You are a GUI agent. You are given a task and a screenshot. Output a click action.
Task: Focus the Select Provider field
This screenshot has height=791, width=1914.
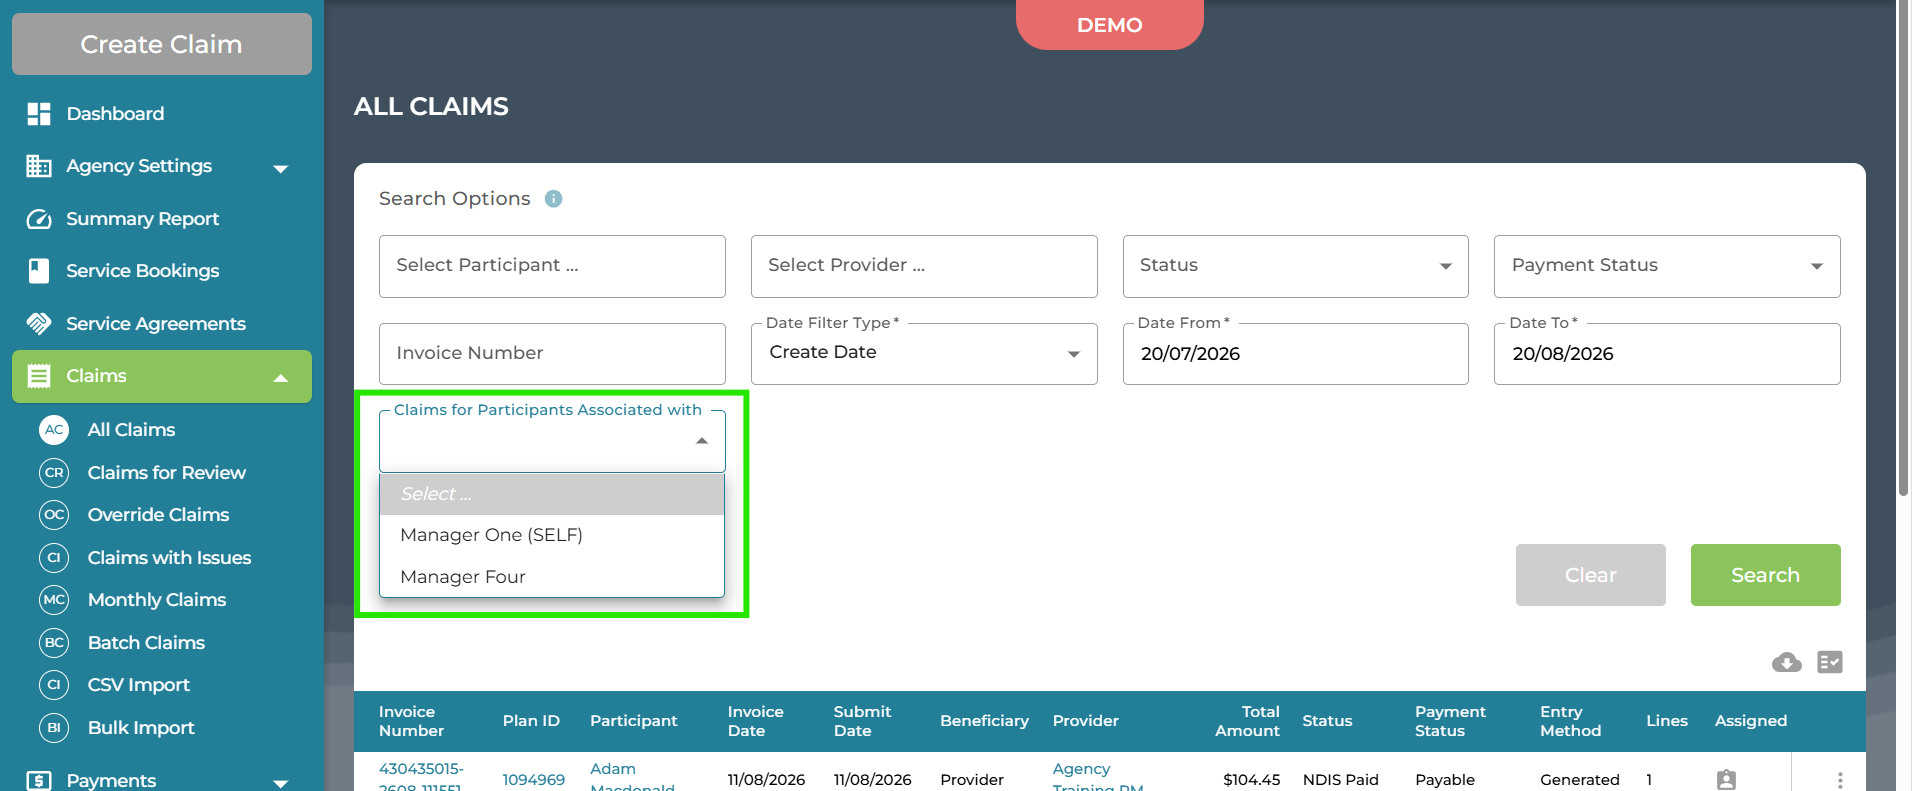coord(924,266)
